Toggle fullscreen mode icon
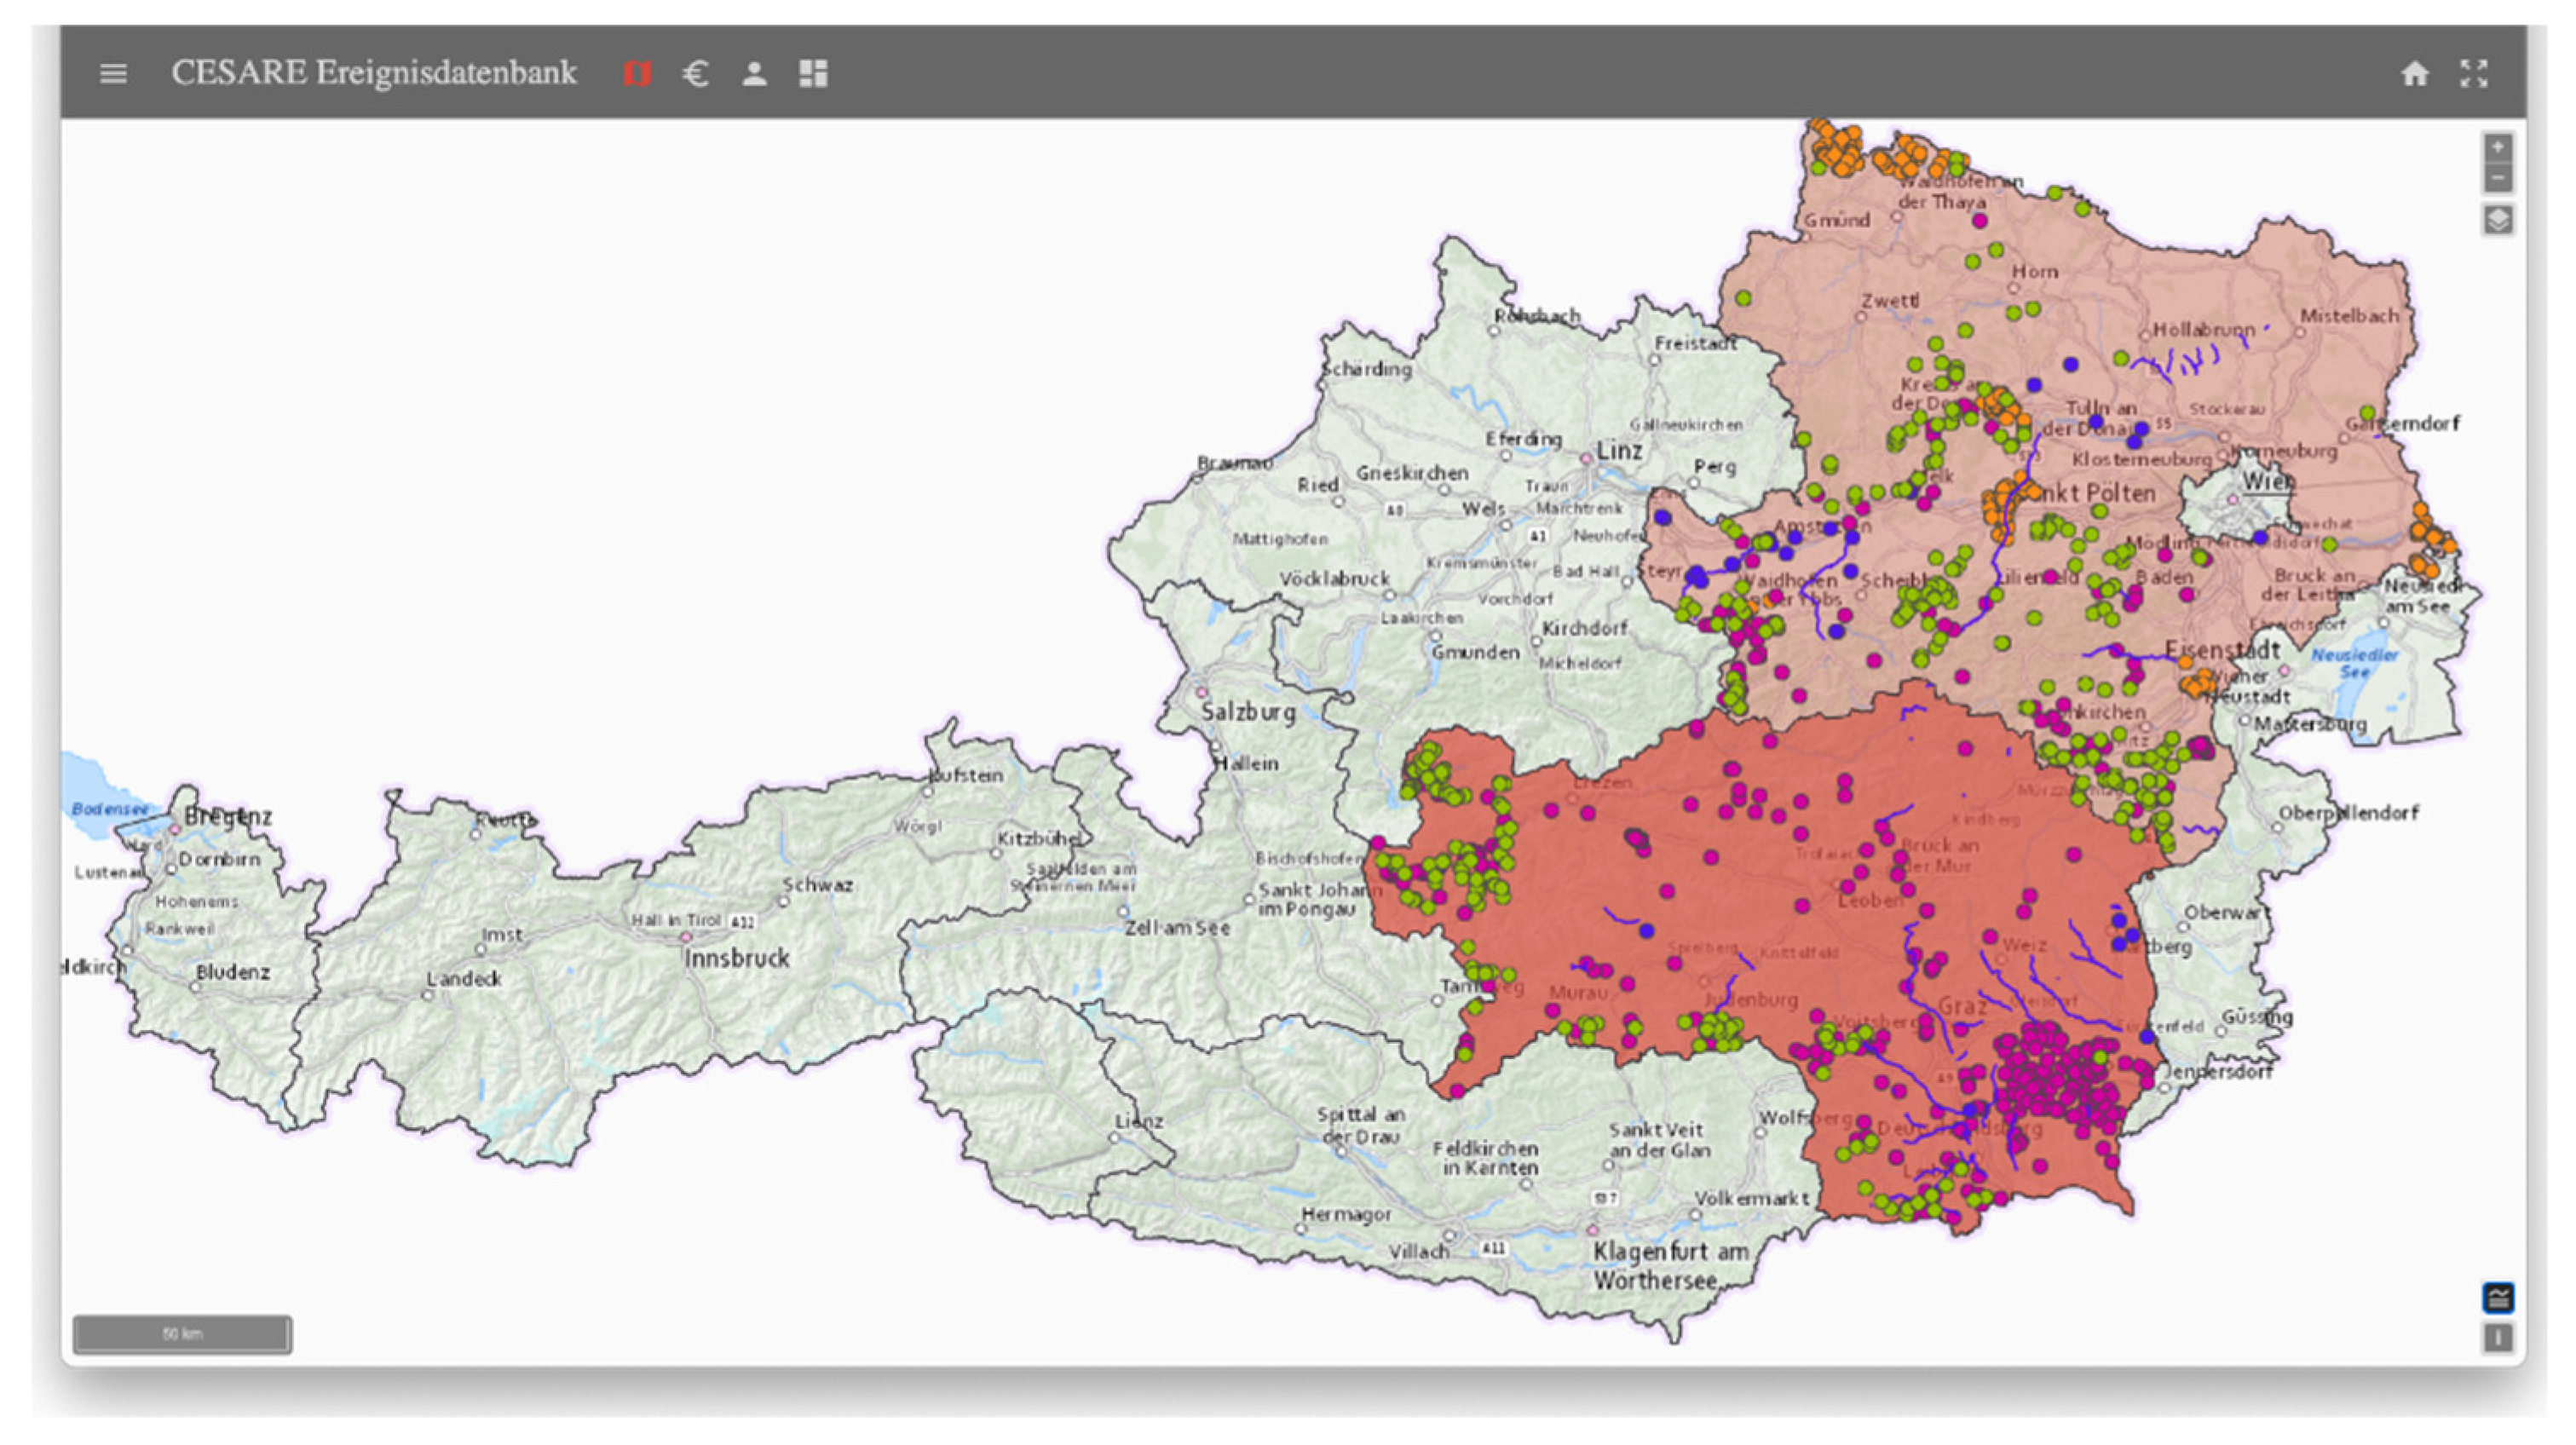 pos(2473,73)
